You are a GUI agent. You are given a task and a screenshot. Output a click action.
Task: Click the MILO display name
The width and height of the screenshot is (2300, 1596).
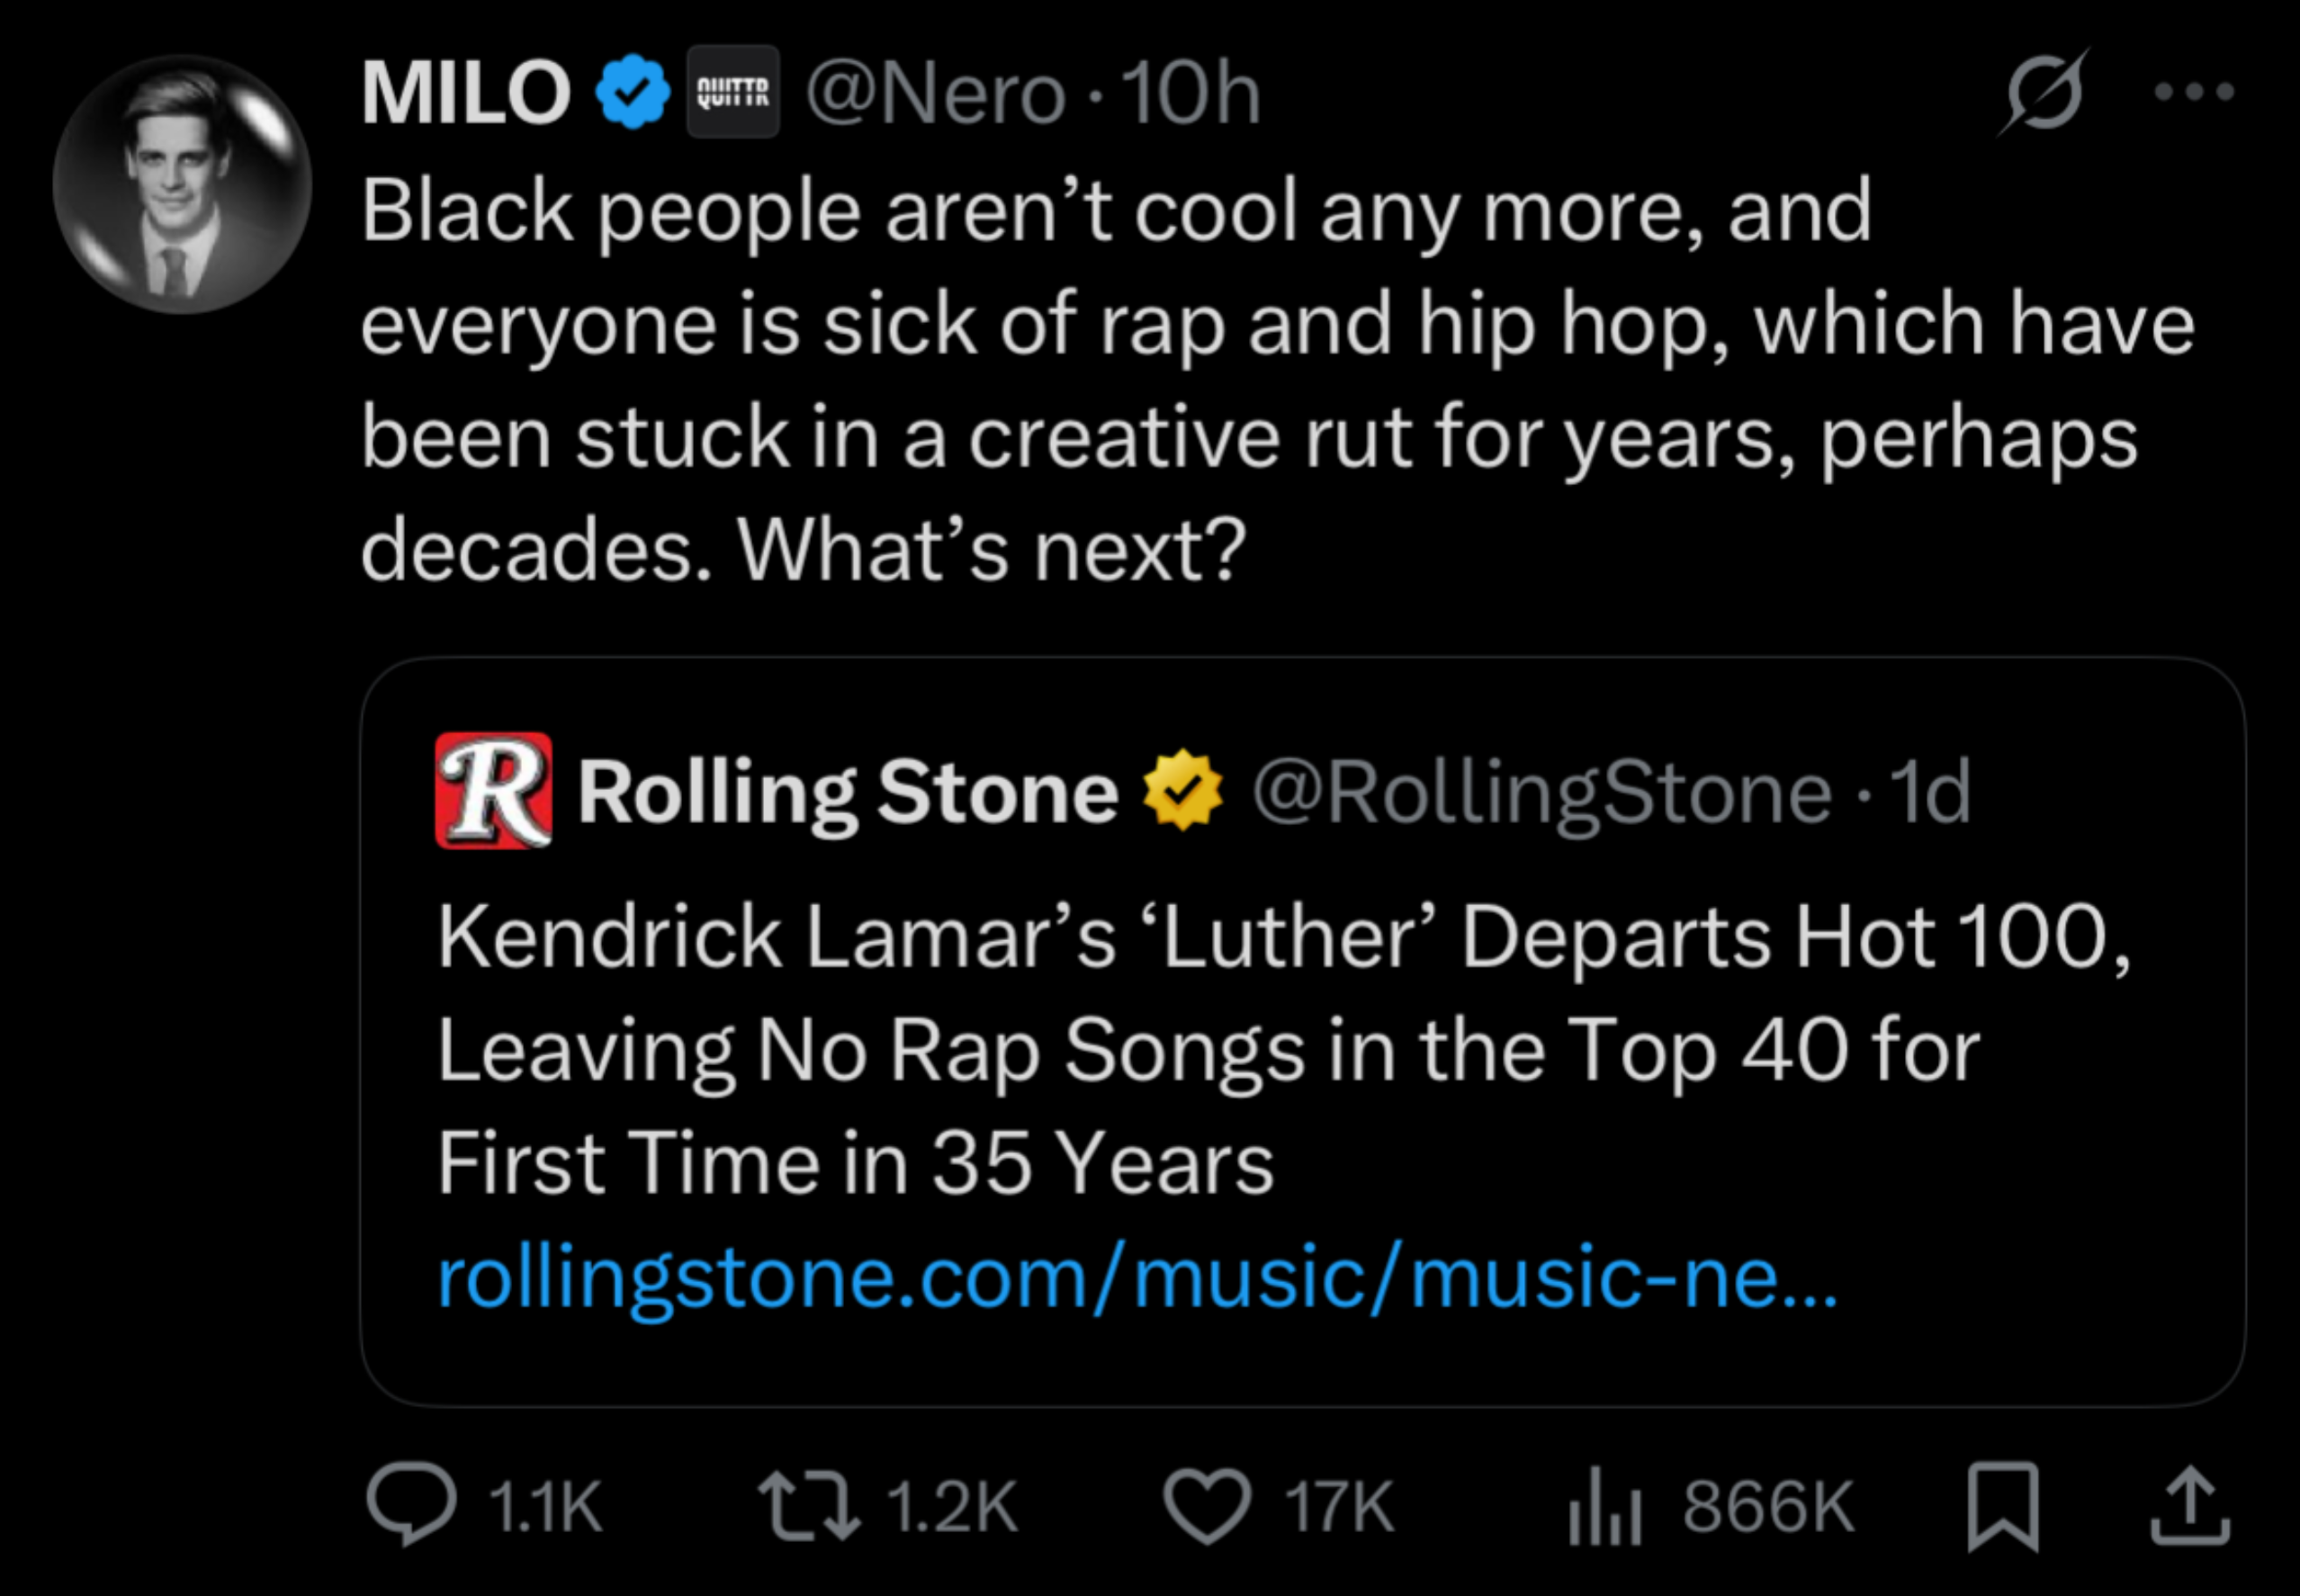pyautogui.click(x=466, y=93)
